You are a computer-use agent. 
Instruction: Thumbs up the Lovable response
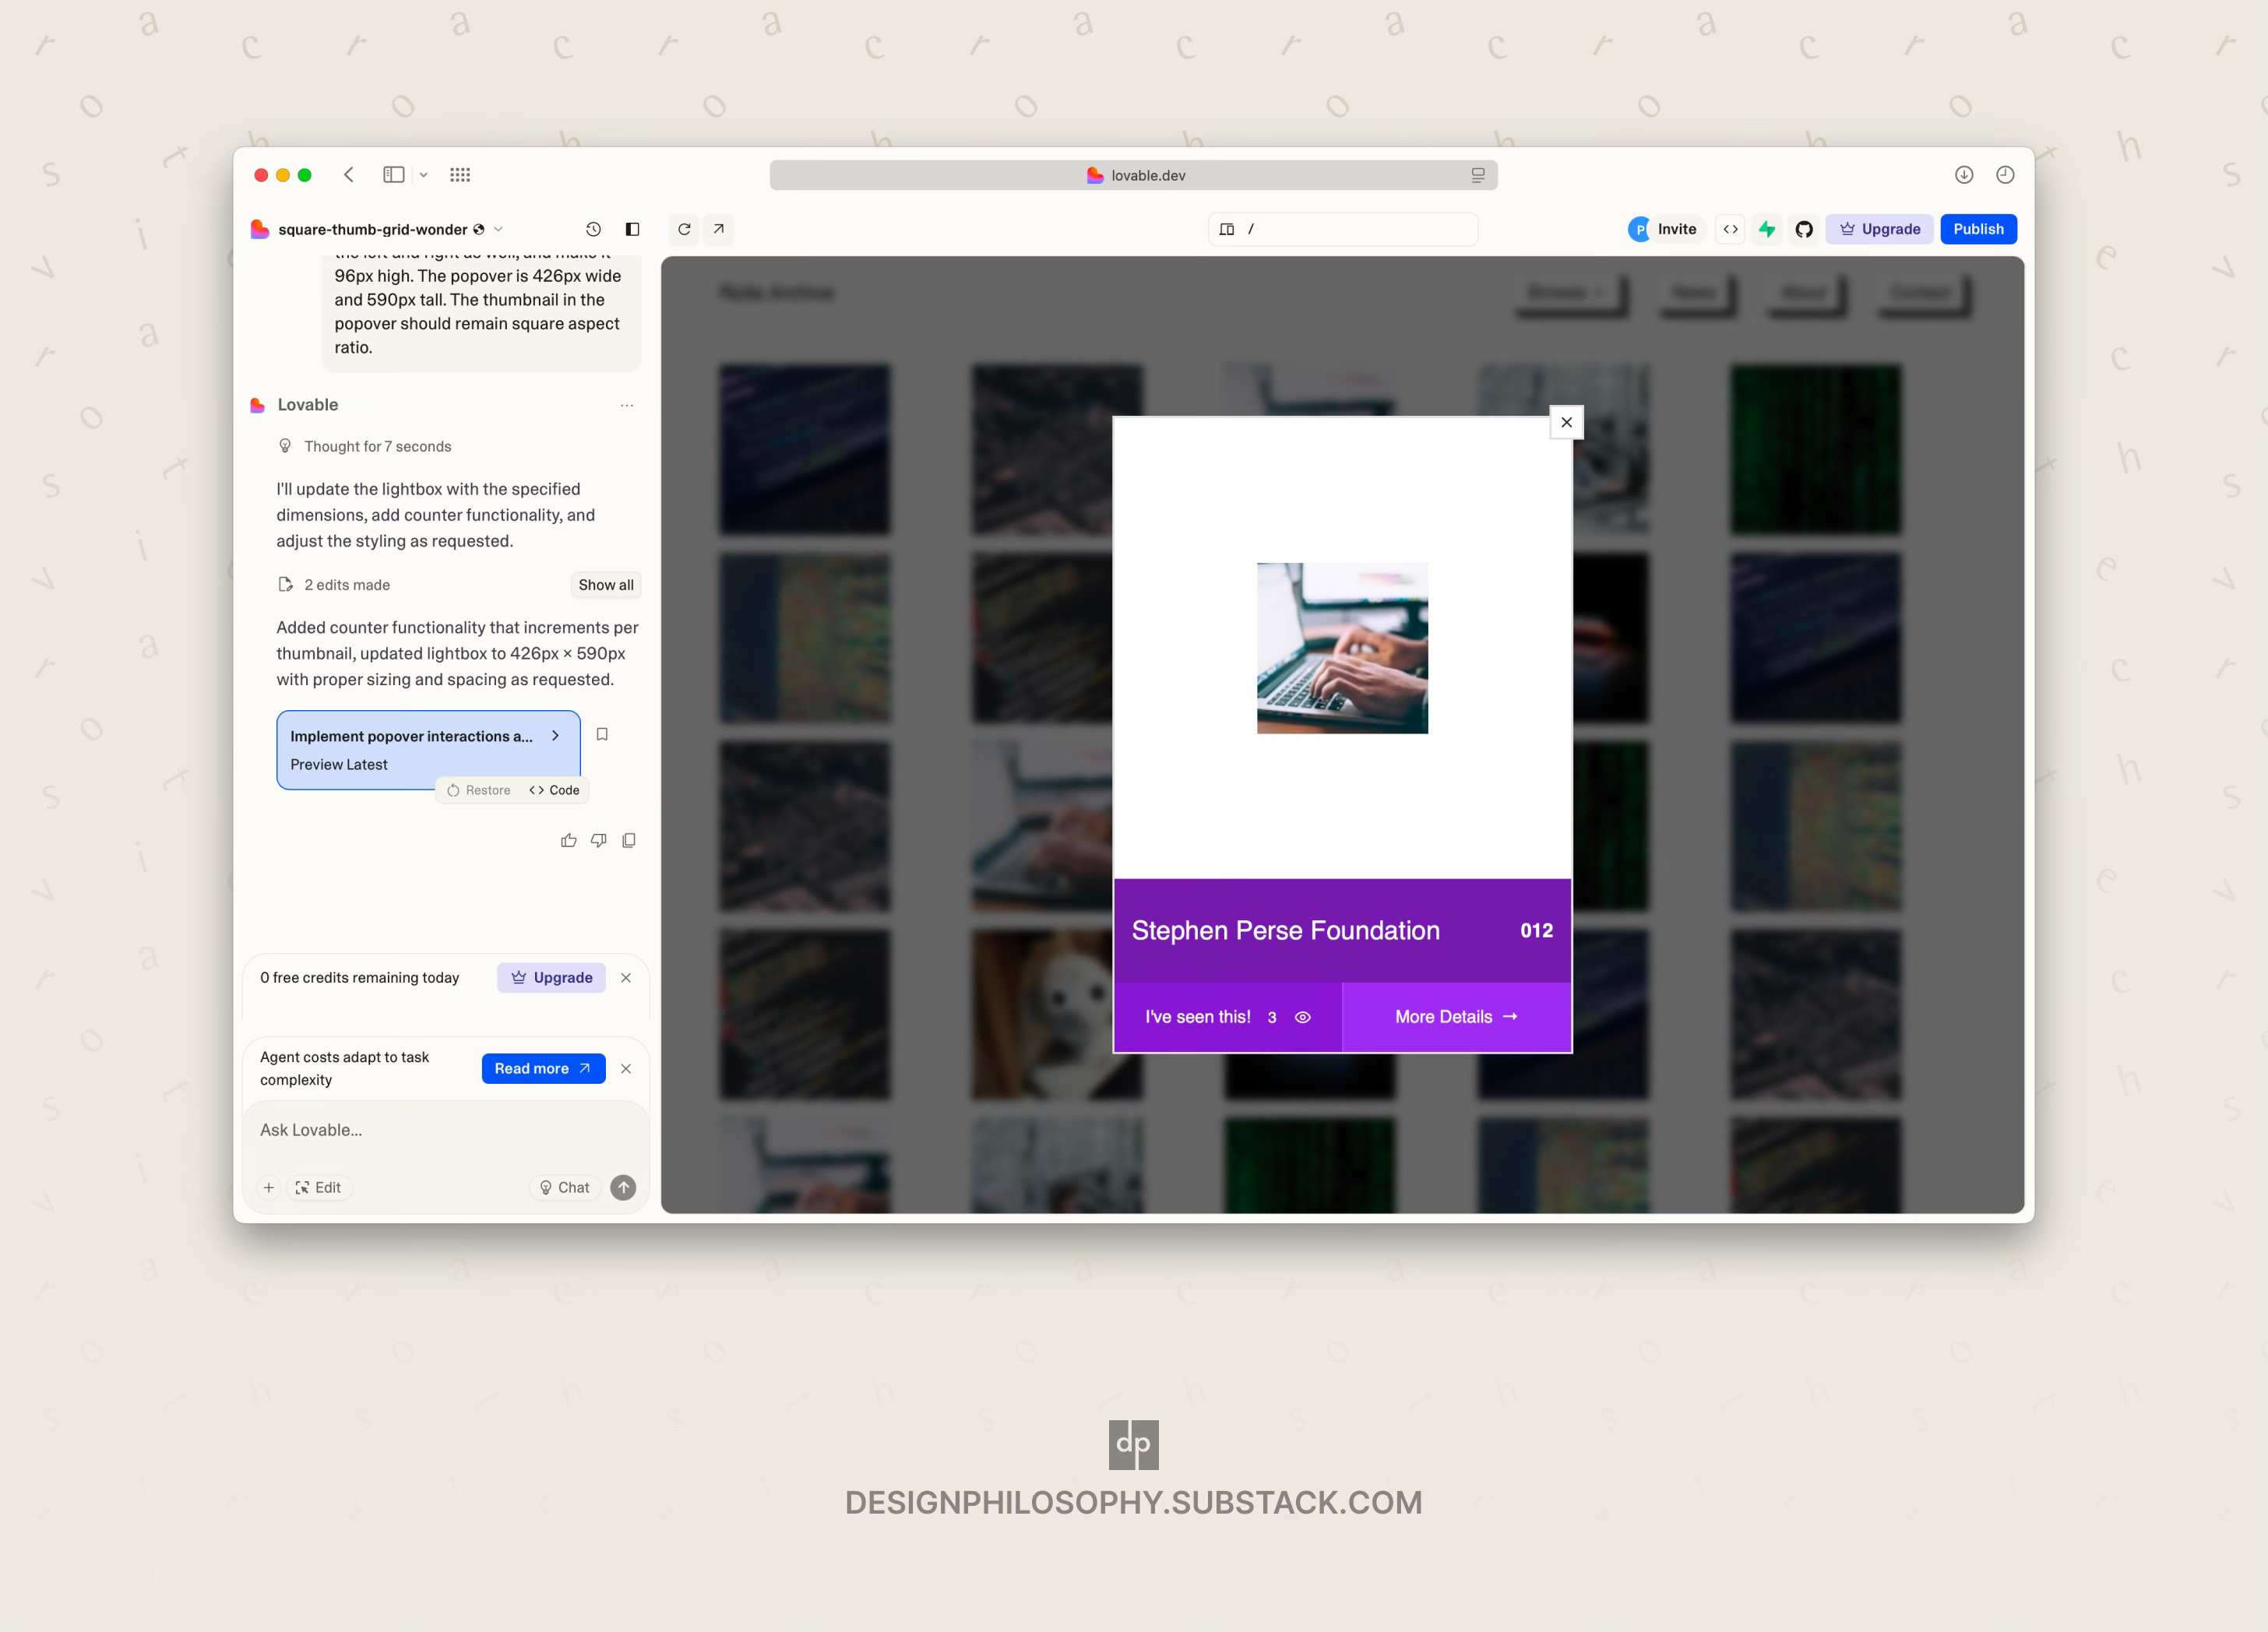568,840
